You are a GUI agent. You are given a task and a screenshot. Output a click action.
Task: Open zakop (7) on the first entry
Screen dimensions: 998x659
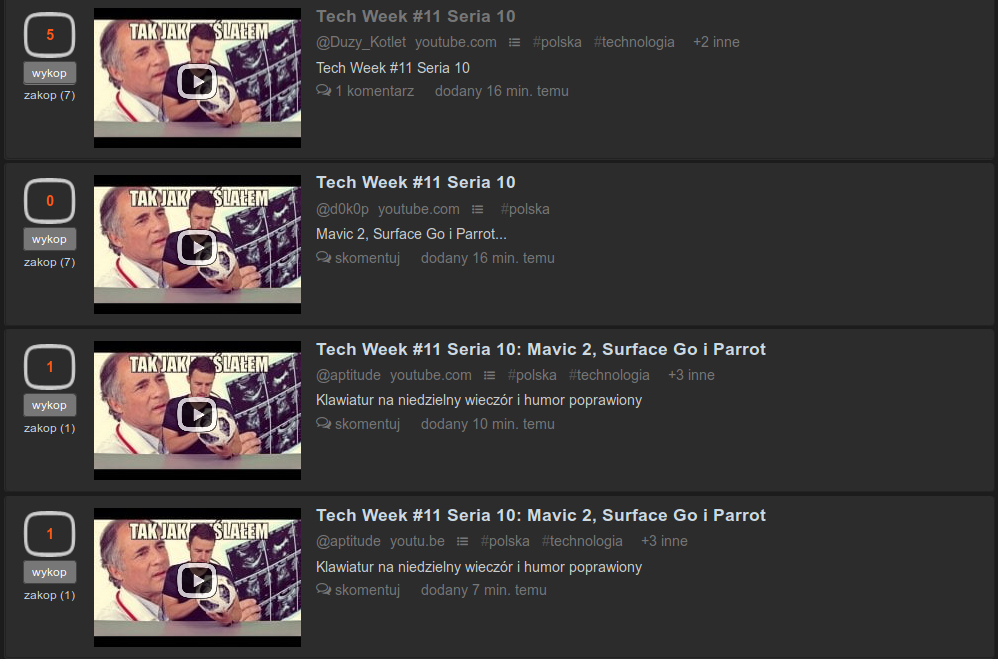(x=50, y=96)
